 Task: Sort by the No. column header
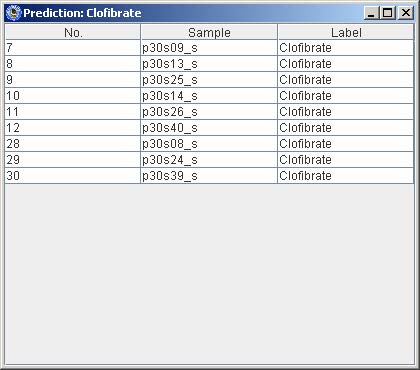tap(73, 32)
